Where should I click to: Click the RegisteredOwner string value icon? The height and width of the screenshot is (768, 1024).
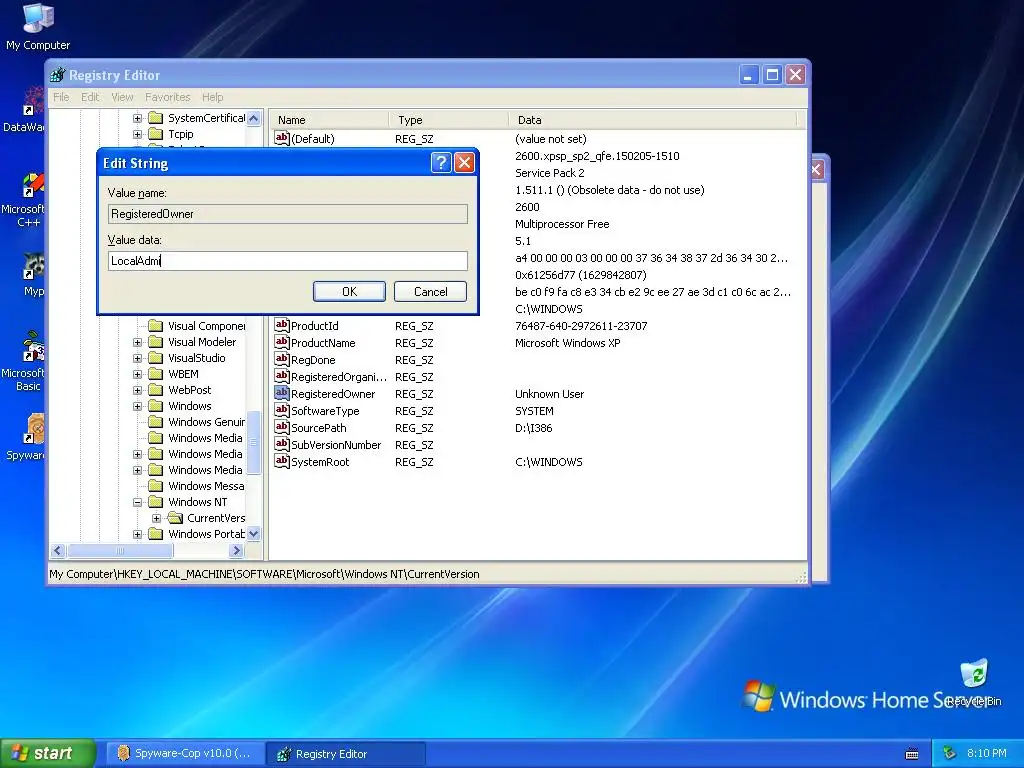pos(281,392)
